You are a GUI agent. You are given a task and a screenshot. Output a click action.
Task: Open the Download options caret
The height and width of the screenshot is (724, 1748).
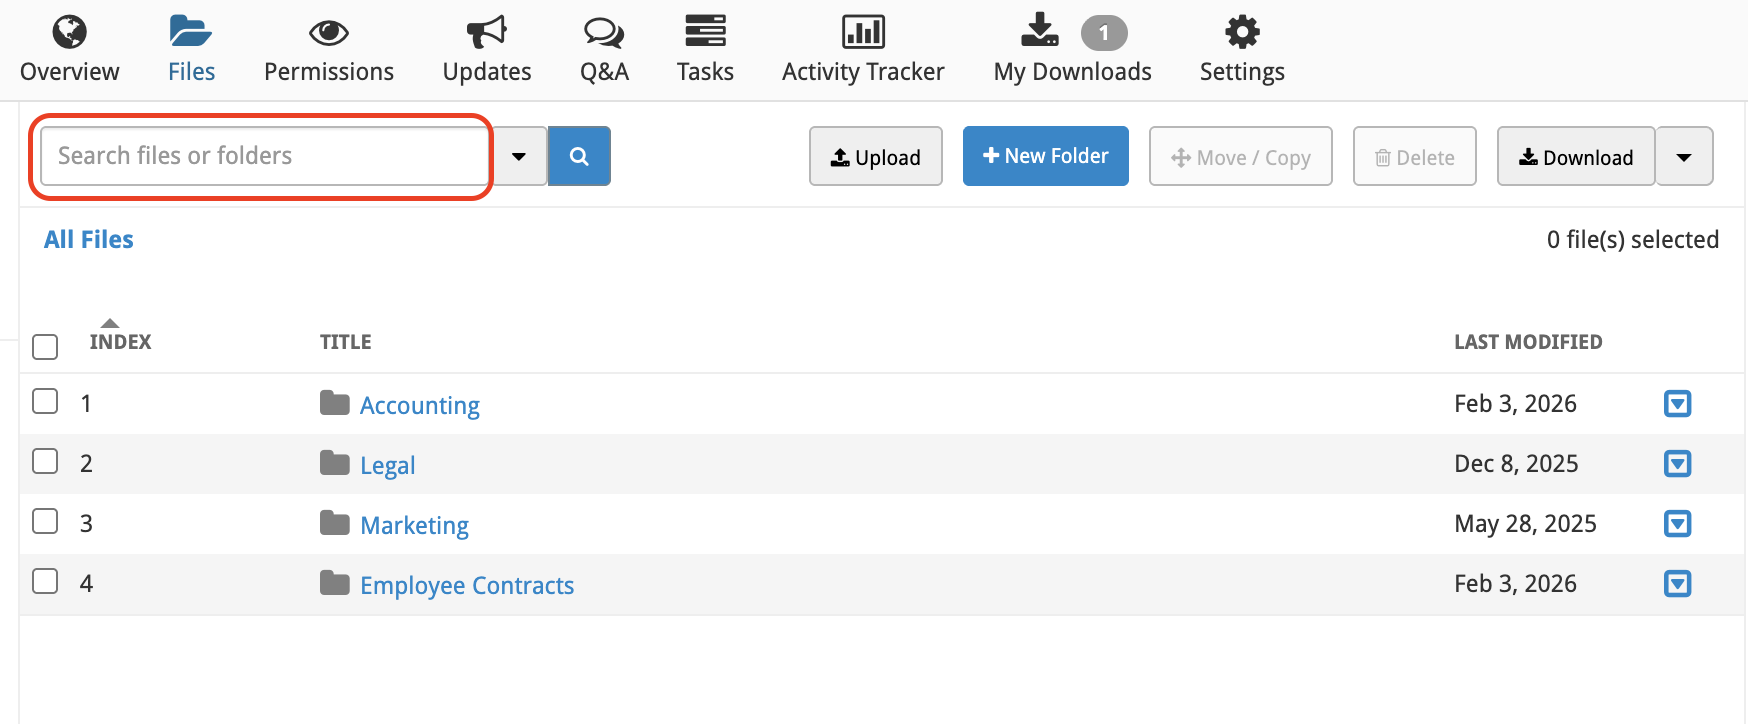pos(1684,156)
